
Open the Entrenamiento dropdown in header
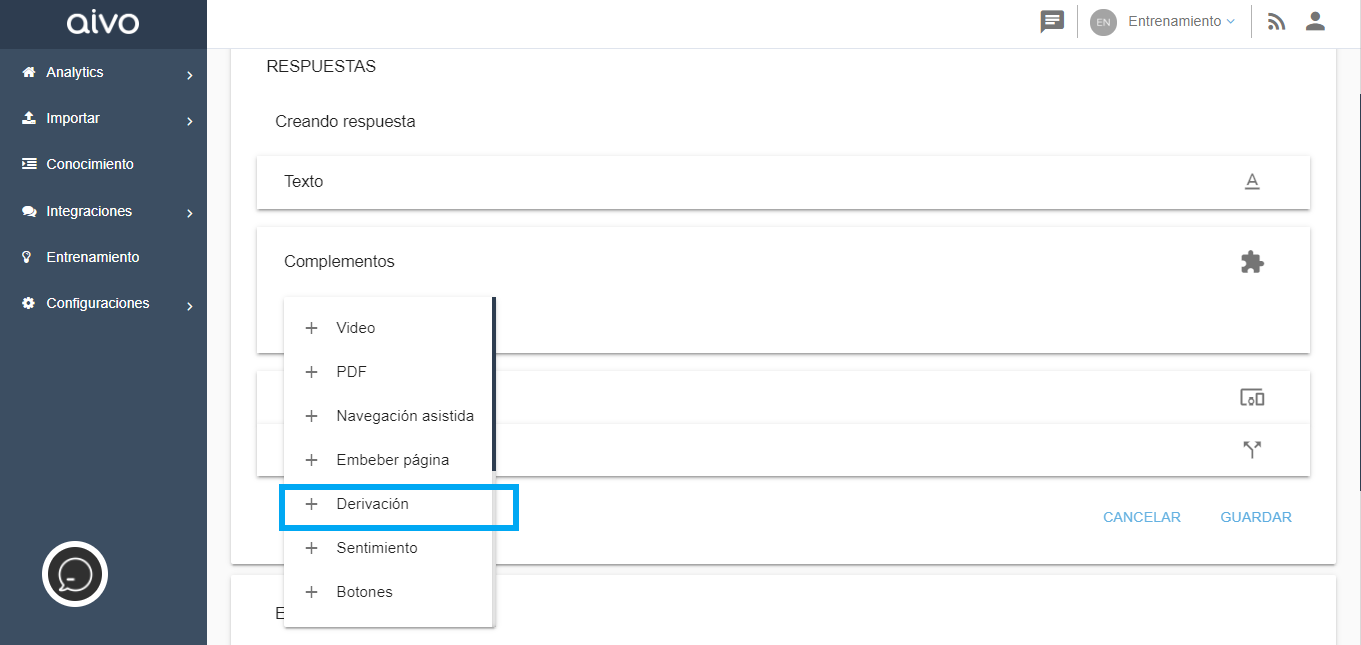(x=1181, y=21)
